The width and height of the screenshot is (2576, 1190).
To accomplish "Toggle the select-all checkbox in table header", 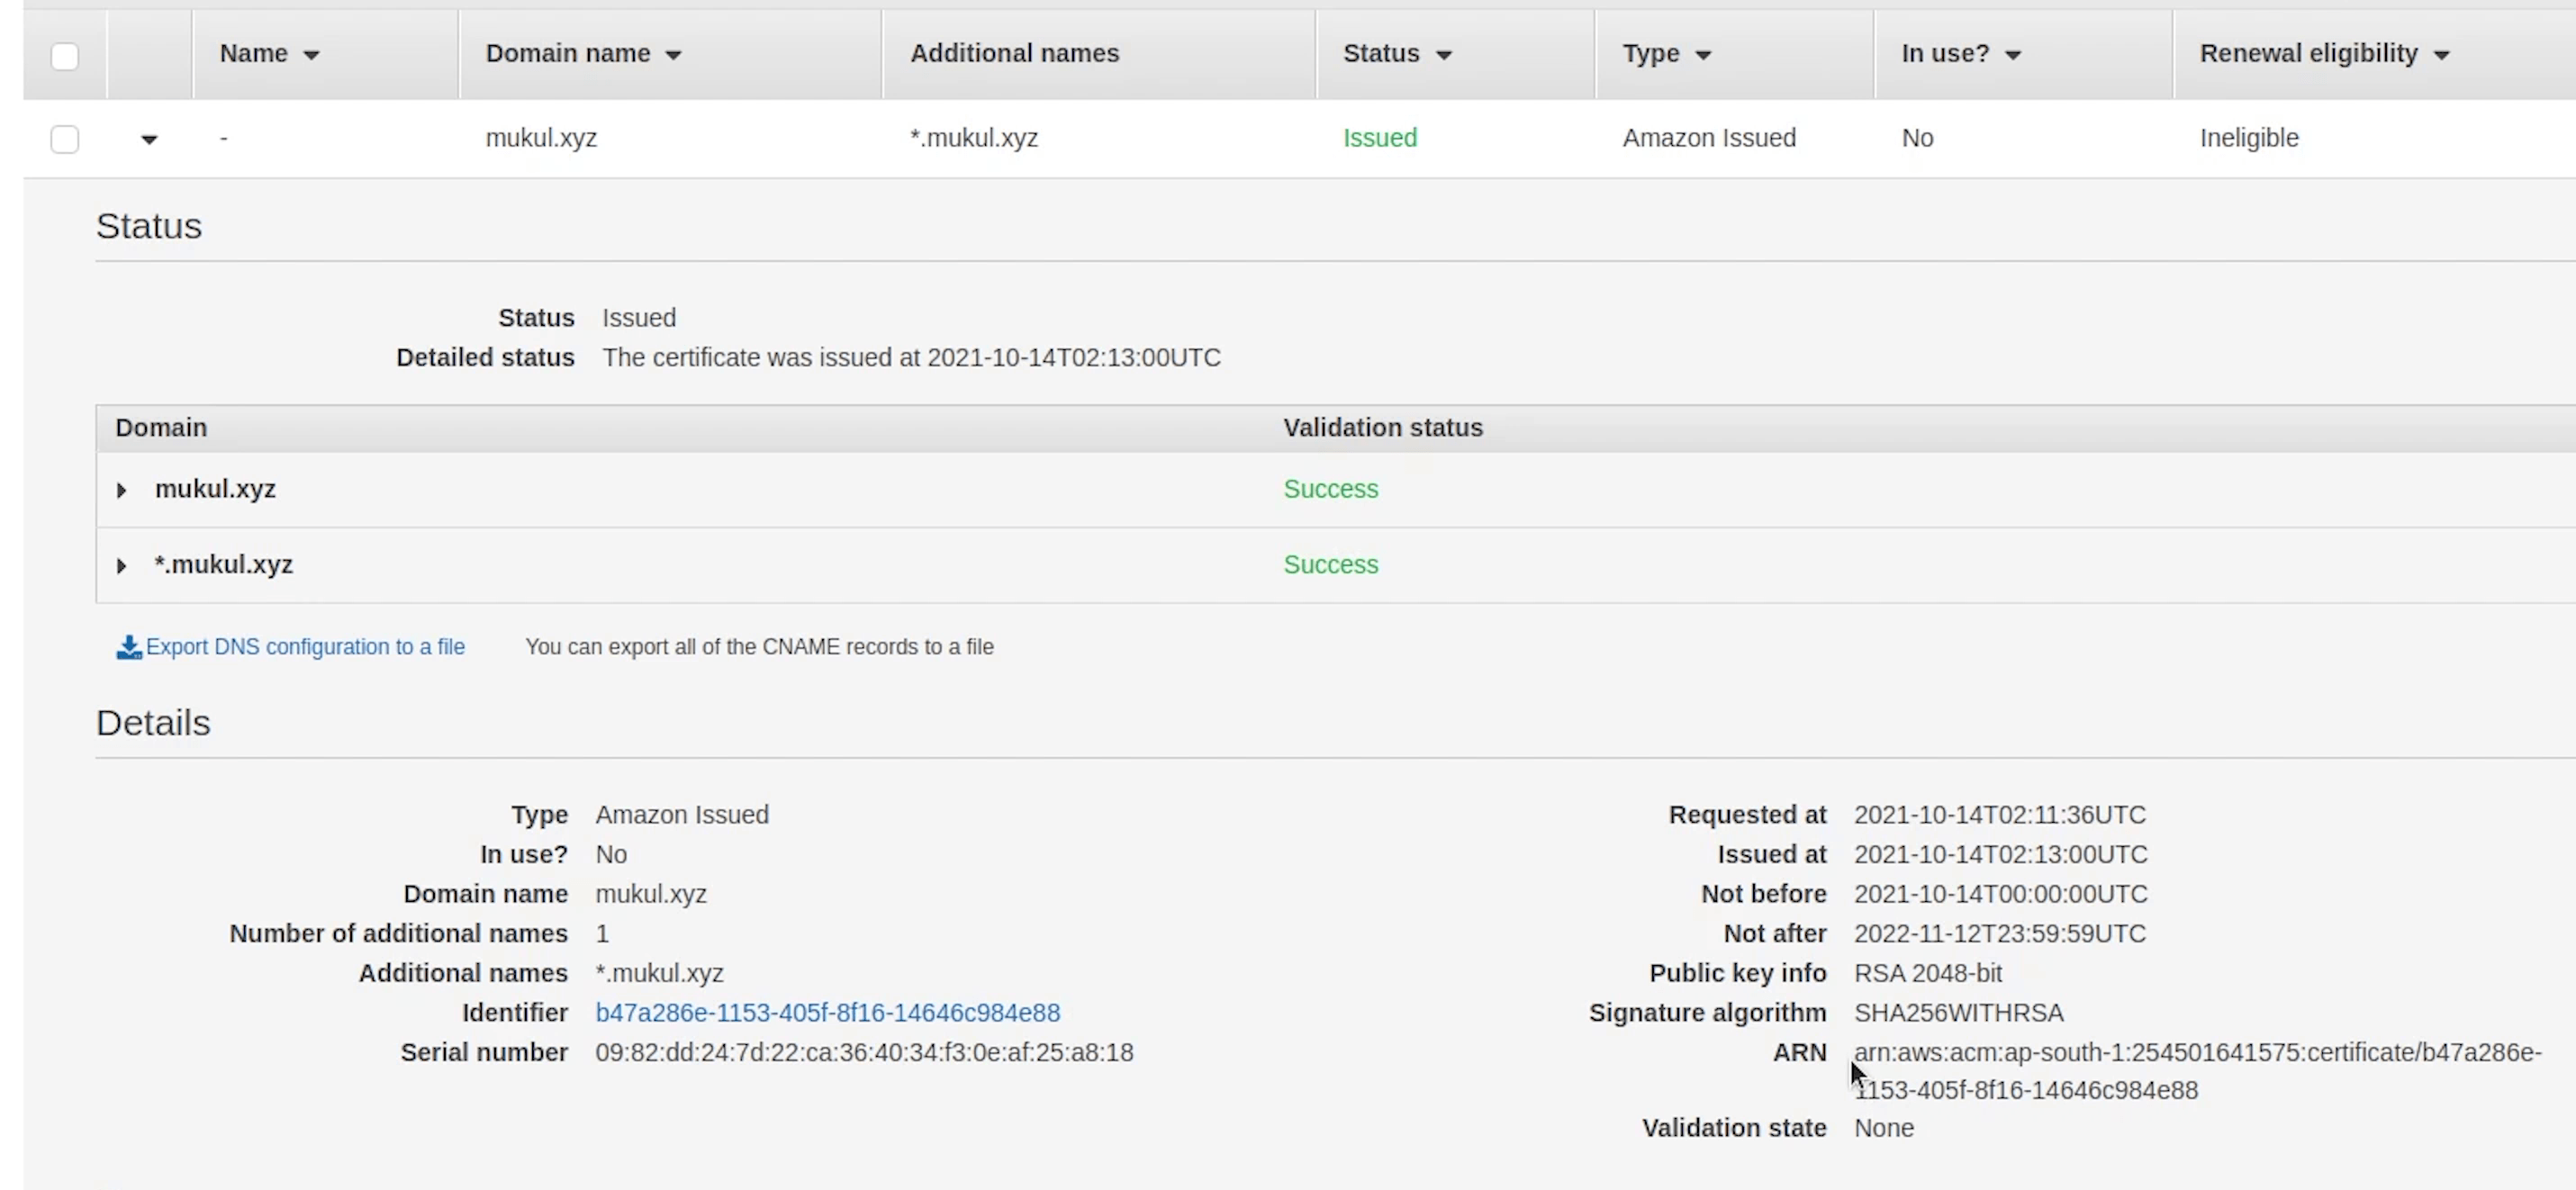I will pos(65,56).
